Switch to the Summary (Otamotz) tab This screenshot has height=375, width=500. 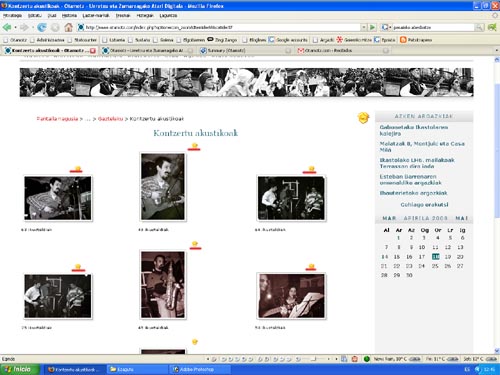[x=245, y=50]
